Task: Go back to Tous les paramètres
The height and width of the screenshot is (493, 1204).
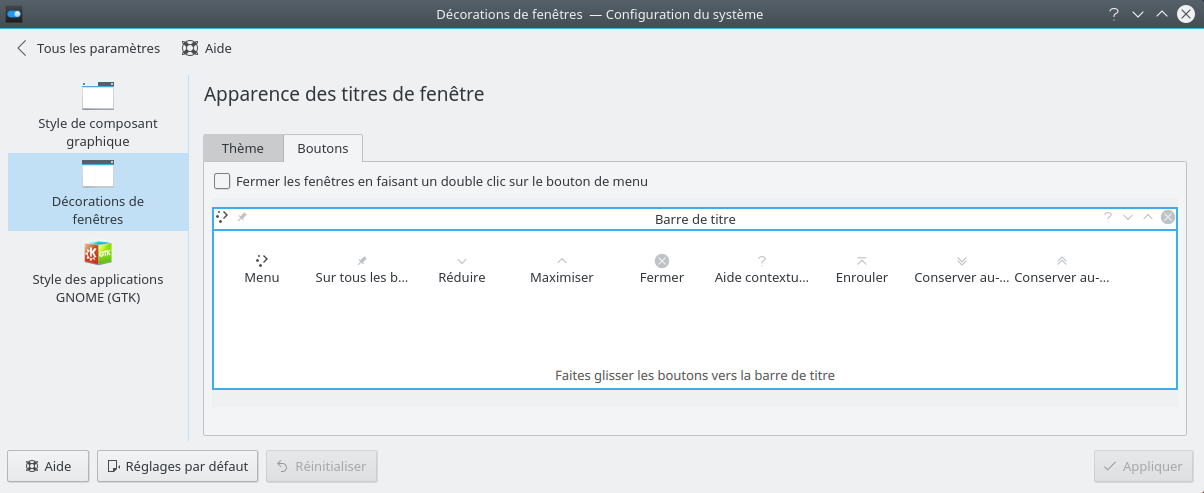Action: coord(88,48)
